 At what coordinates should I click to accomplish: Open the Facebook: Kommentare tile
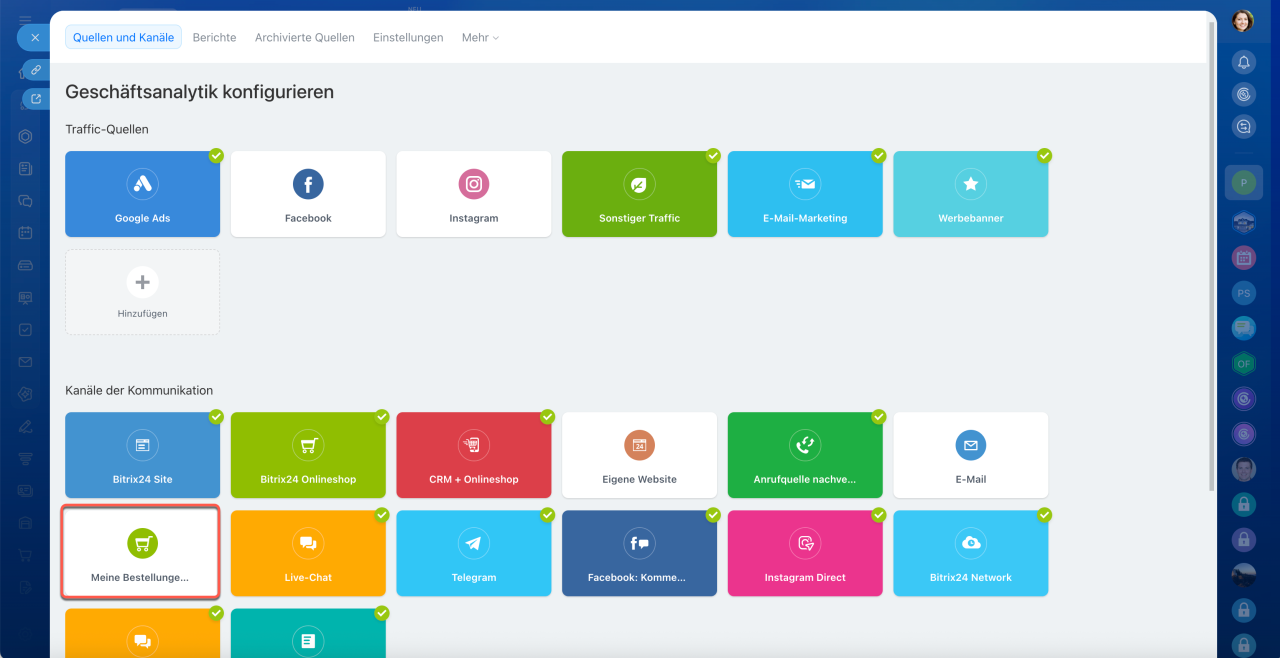[639, 553]
